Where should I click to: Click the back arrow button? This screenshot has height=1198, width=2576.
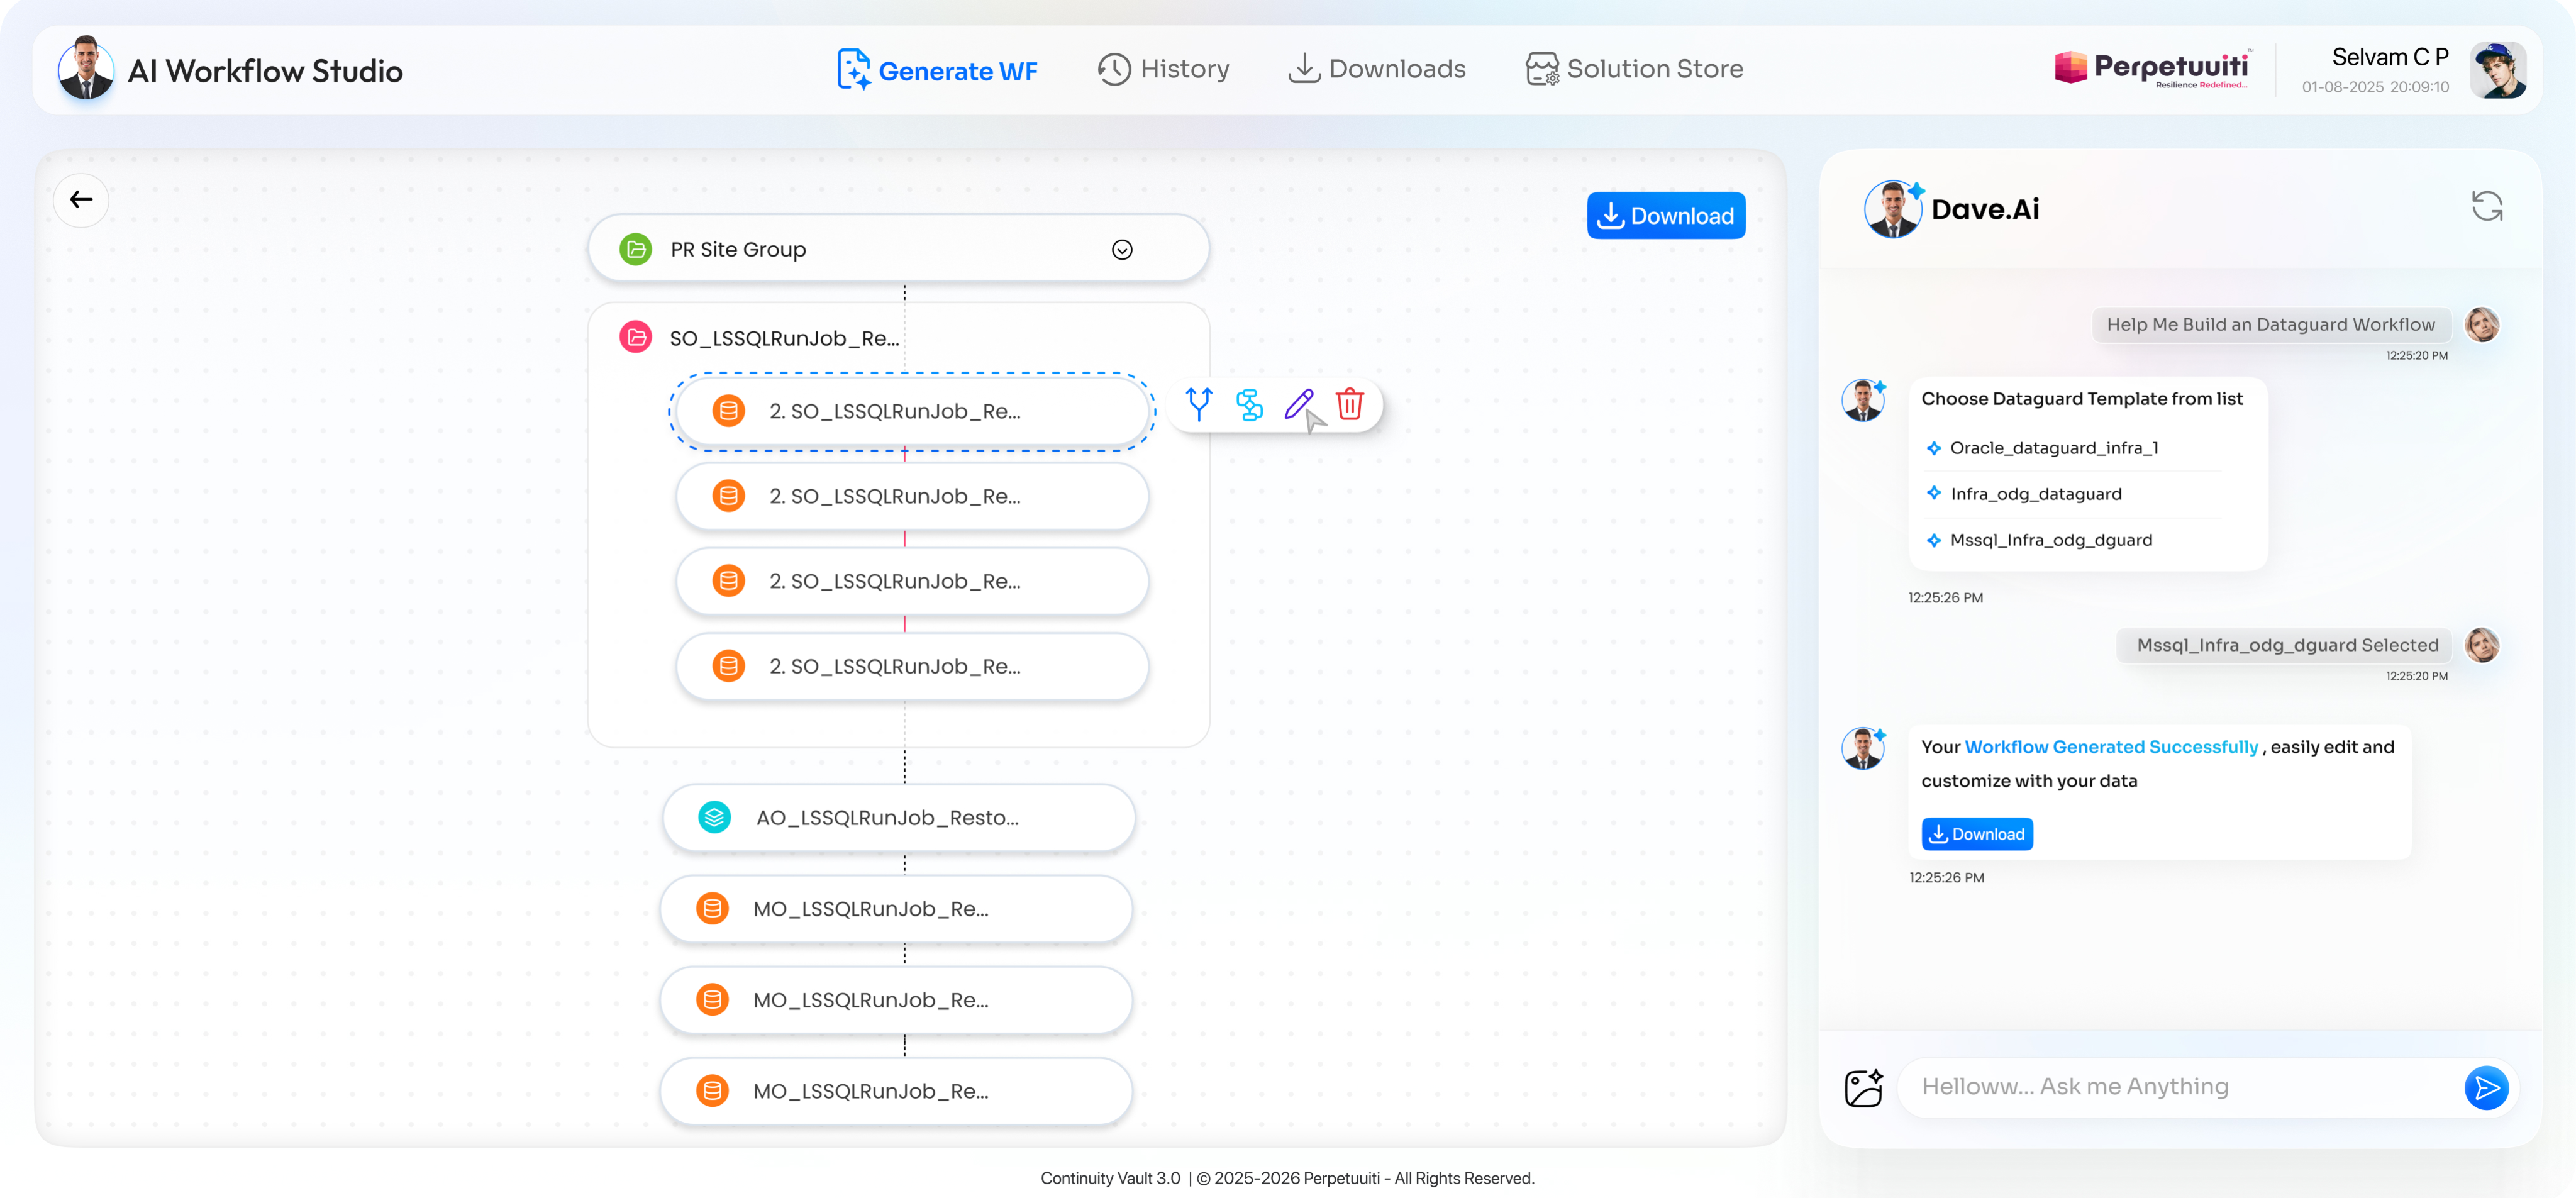coord(81,200)
